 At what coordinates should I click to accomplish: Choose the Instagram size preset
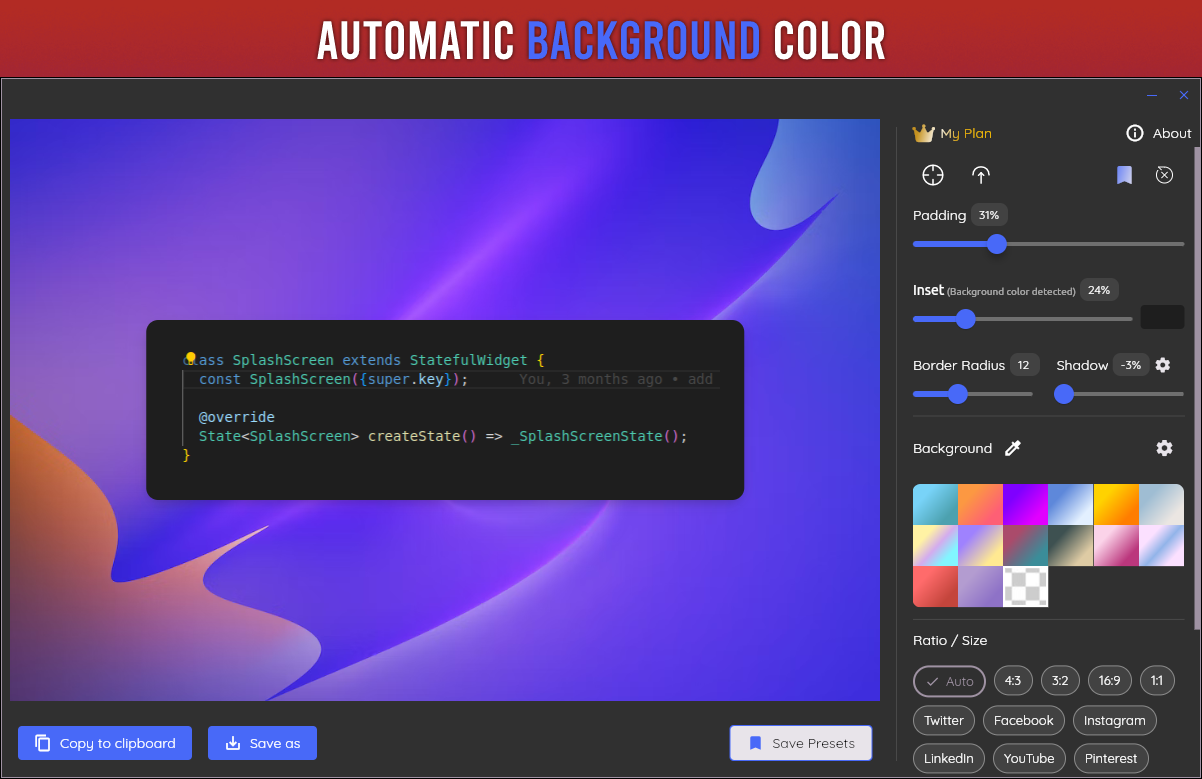[x=1115, y=720]
